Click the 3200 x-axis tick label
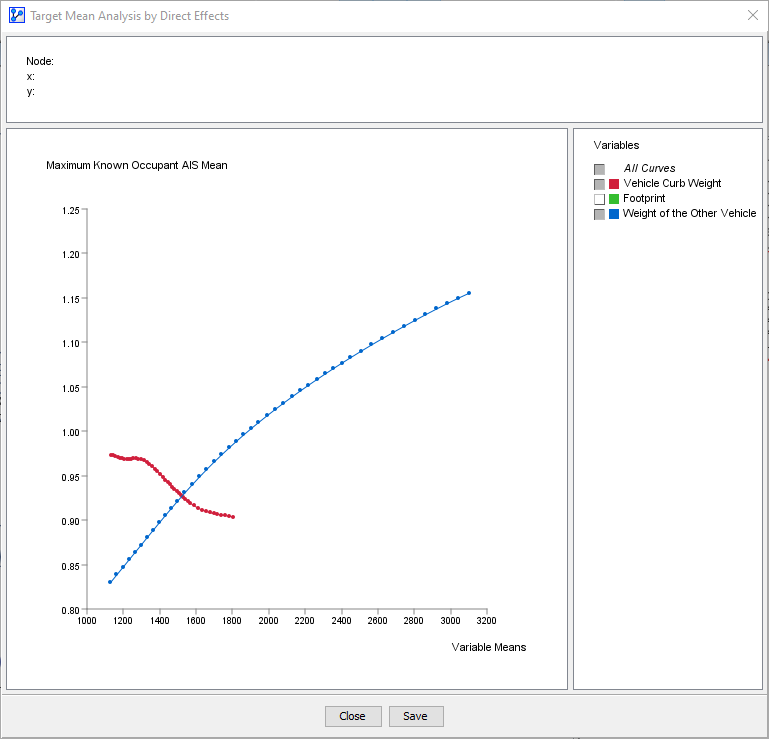This screenshot has height=739, width=769. 487,621
